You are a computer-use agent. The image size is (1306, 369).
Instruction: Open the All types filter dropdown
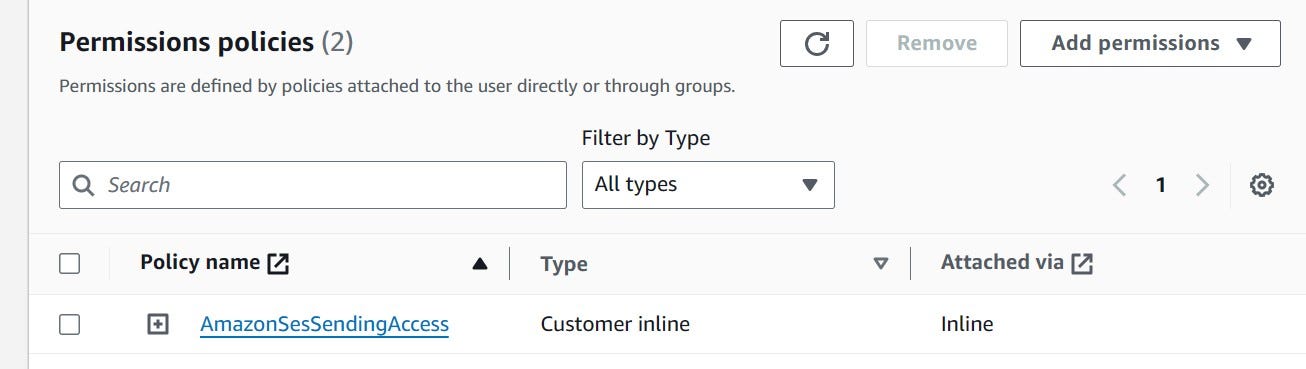(x=708, y=185)
